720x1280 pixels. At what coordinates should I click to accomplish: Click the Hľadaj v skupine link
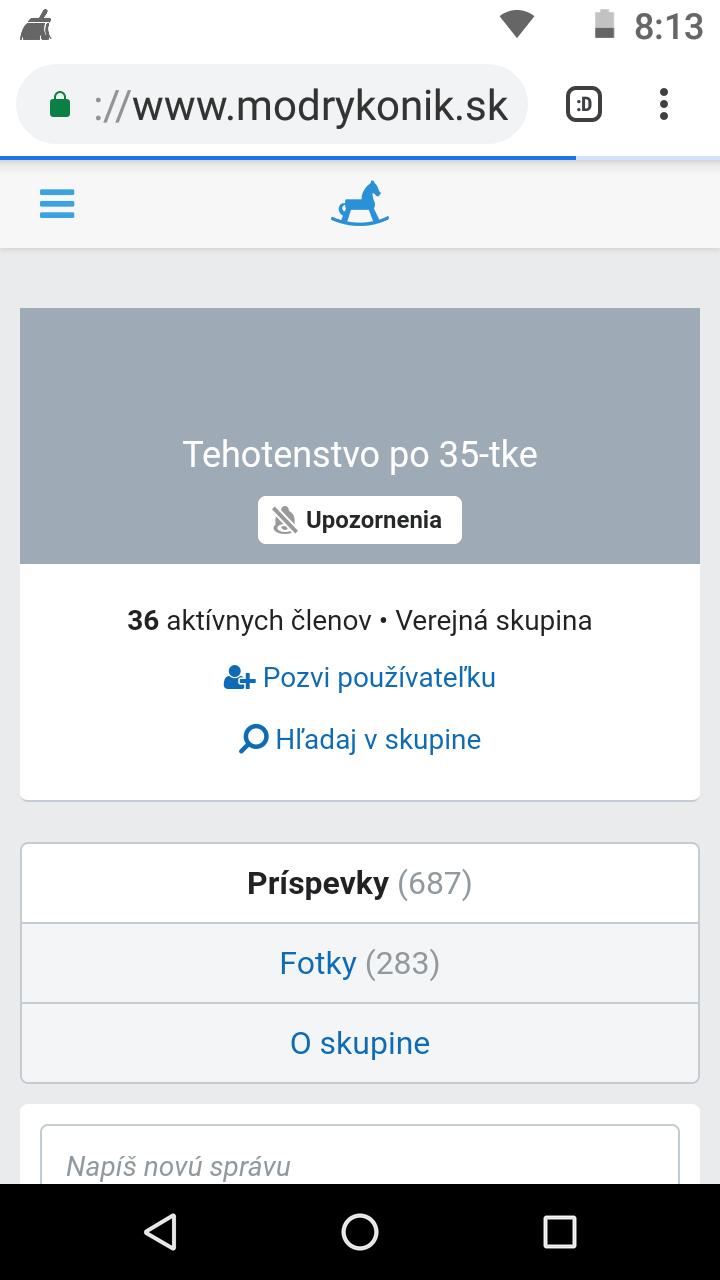pyautogui.click(x=378, y=740)
